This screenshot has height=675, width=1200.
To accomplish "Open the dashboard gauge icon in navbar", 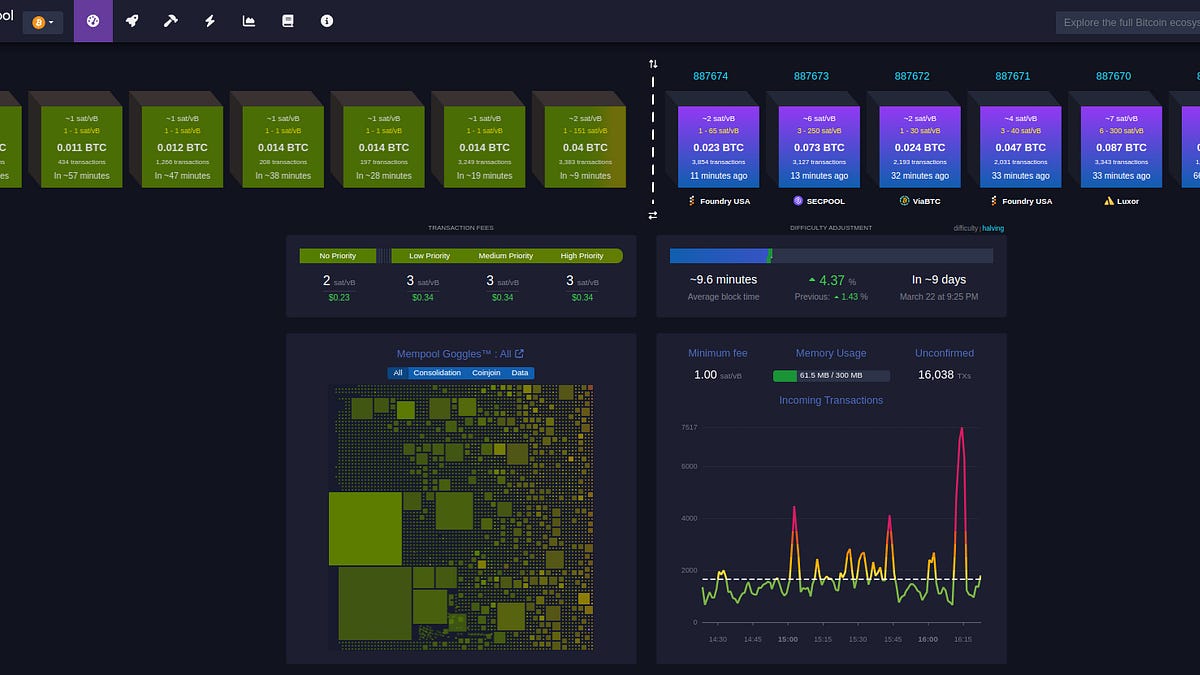I will pyautogui.click(x=93, y=21).
